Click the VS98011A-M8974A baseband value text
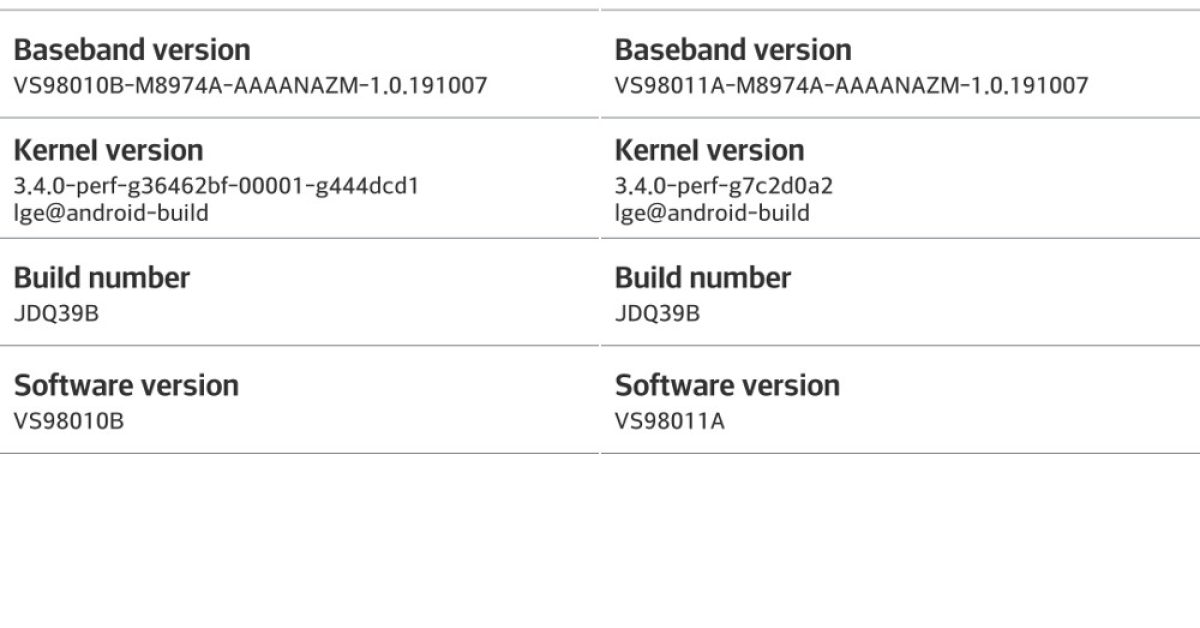Image resolution: width=1200 pixels, height=628 pixels. point(851,86)
